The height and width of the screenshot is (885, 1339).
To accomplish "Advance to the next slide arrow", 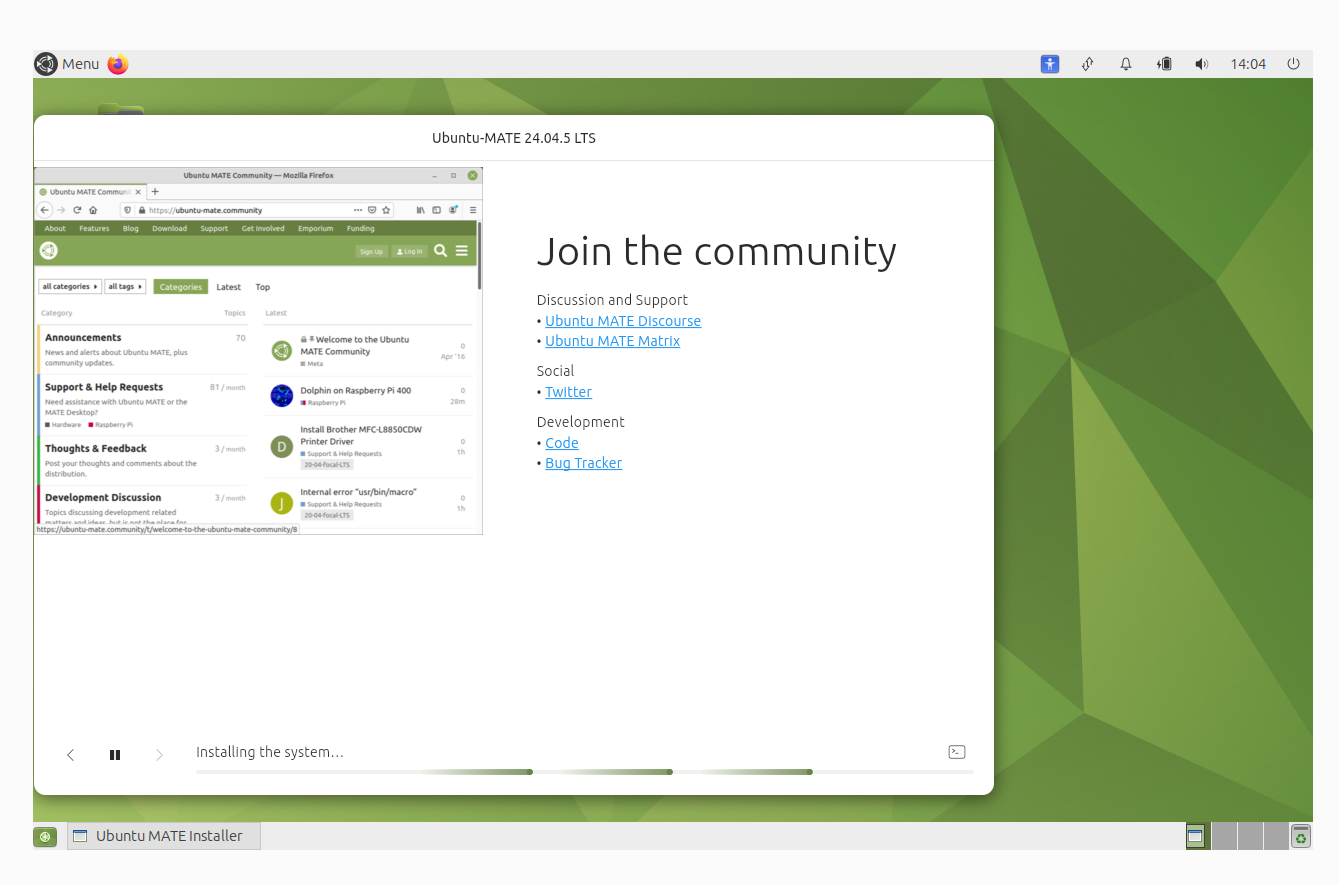I will point(159,755).
